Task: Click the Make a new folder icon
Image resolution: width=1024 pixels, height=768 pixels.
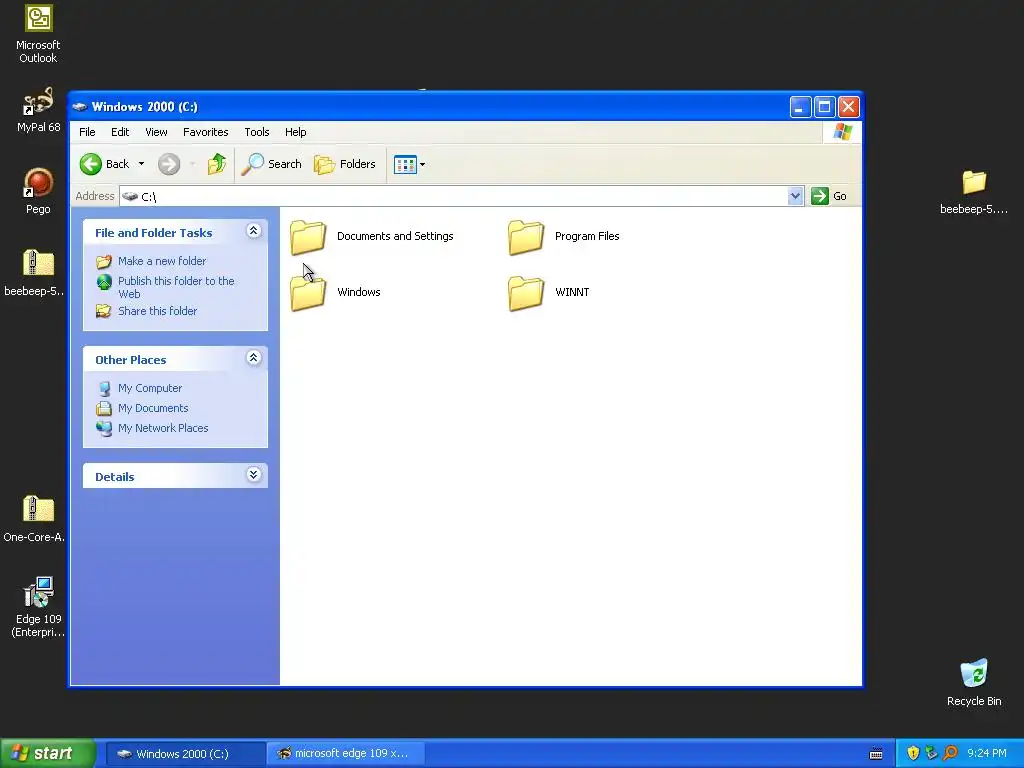Action: [104, 262]
